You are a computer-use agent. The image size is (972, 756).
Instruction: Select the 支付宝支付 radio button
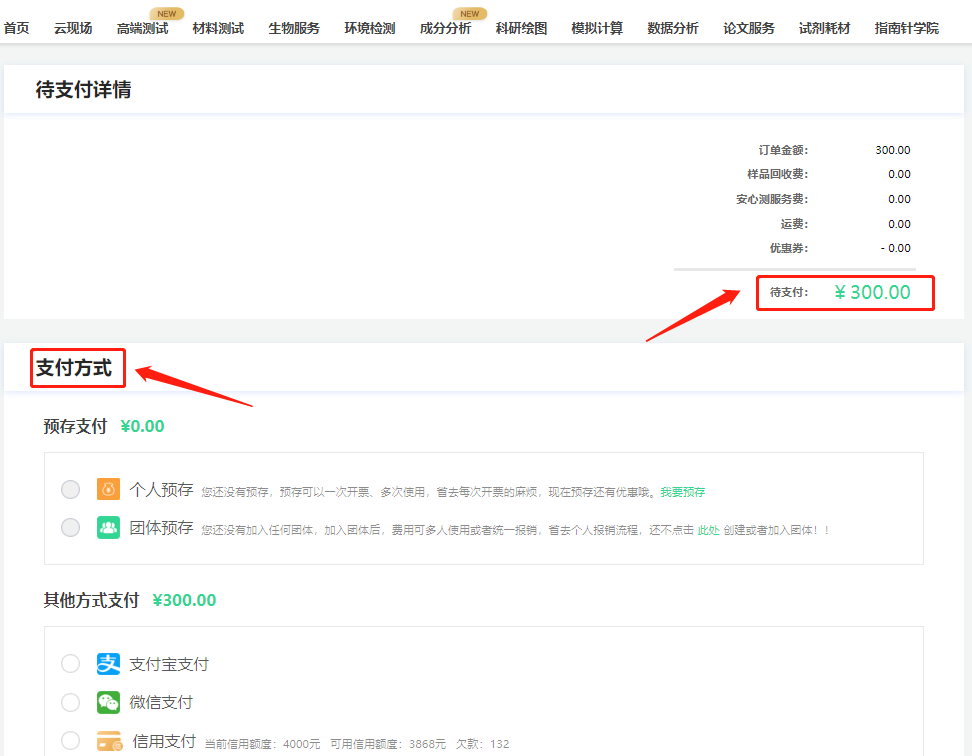[x=70, y=663]
